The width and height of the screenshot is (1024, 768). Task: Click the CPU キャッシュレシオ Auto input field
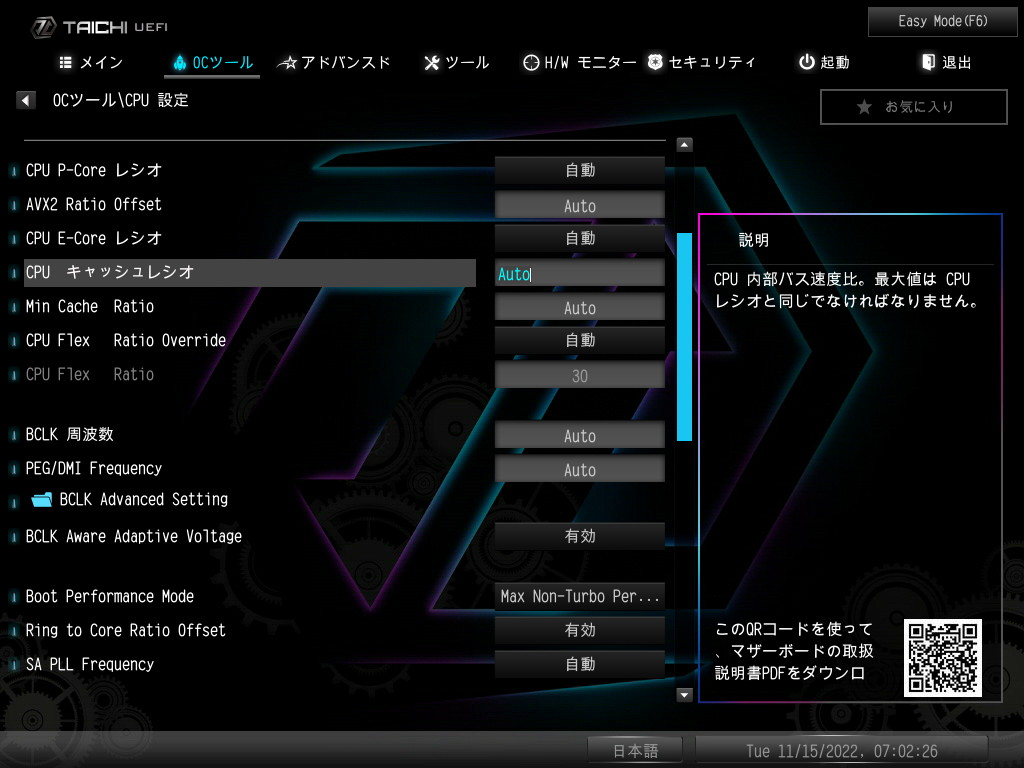[x=579, y=273]
